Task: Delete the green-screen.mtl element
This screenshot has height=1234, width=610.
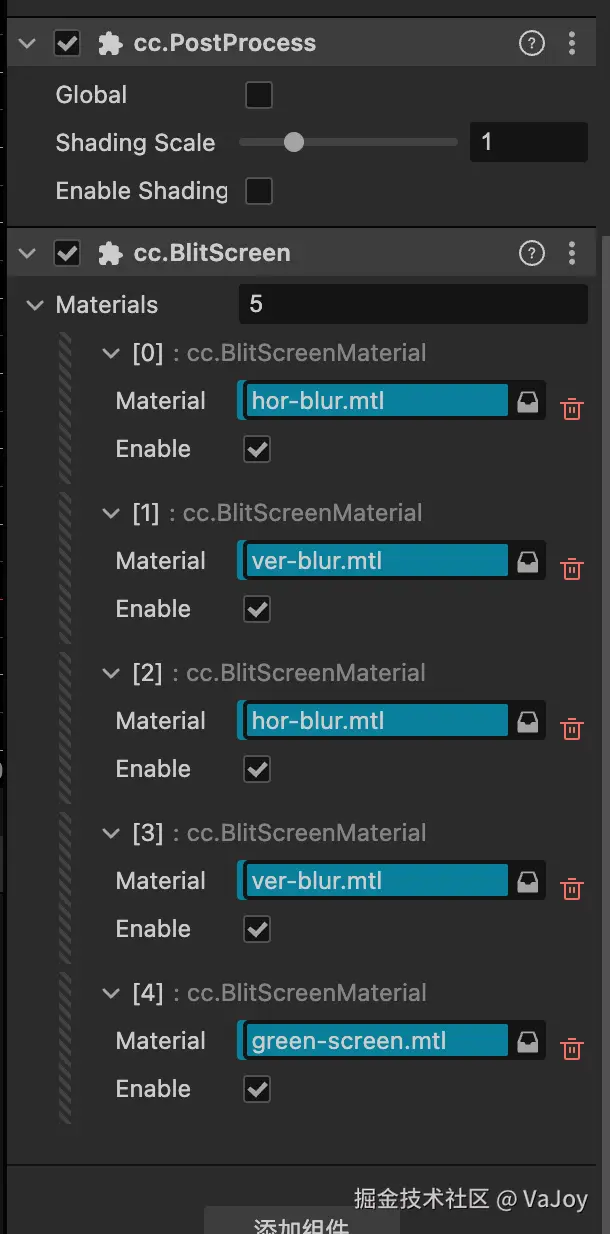Action: tap(572, 1049)
